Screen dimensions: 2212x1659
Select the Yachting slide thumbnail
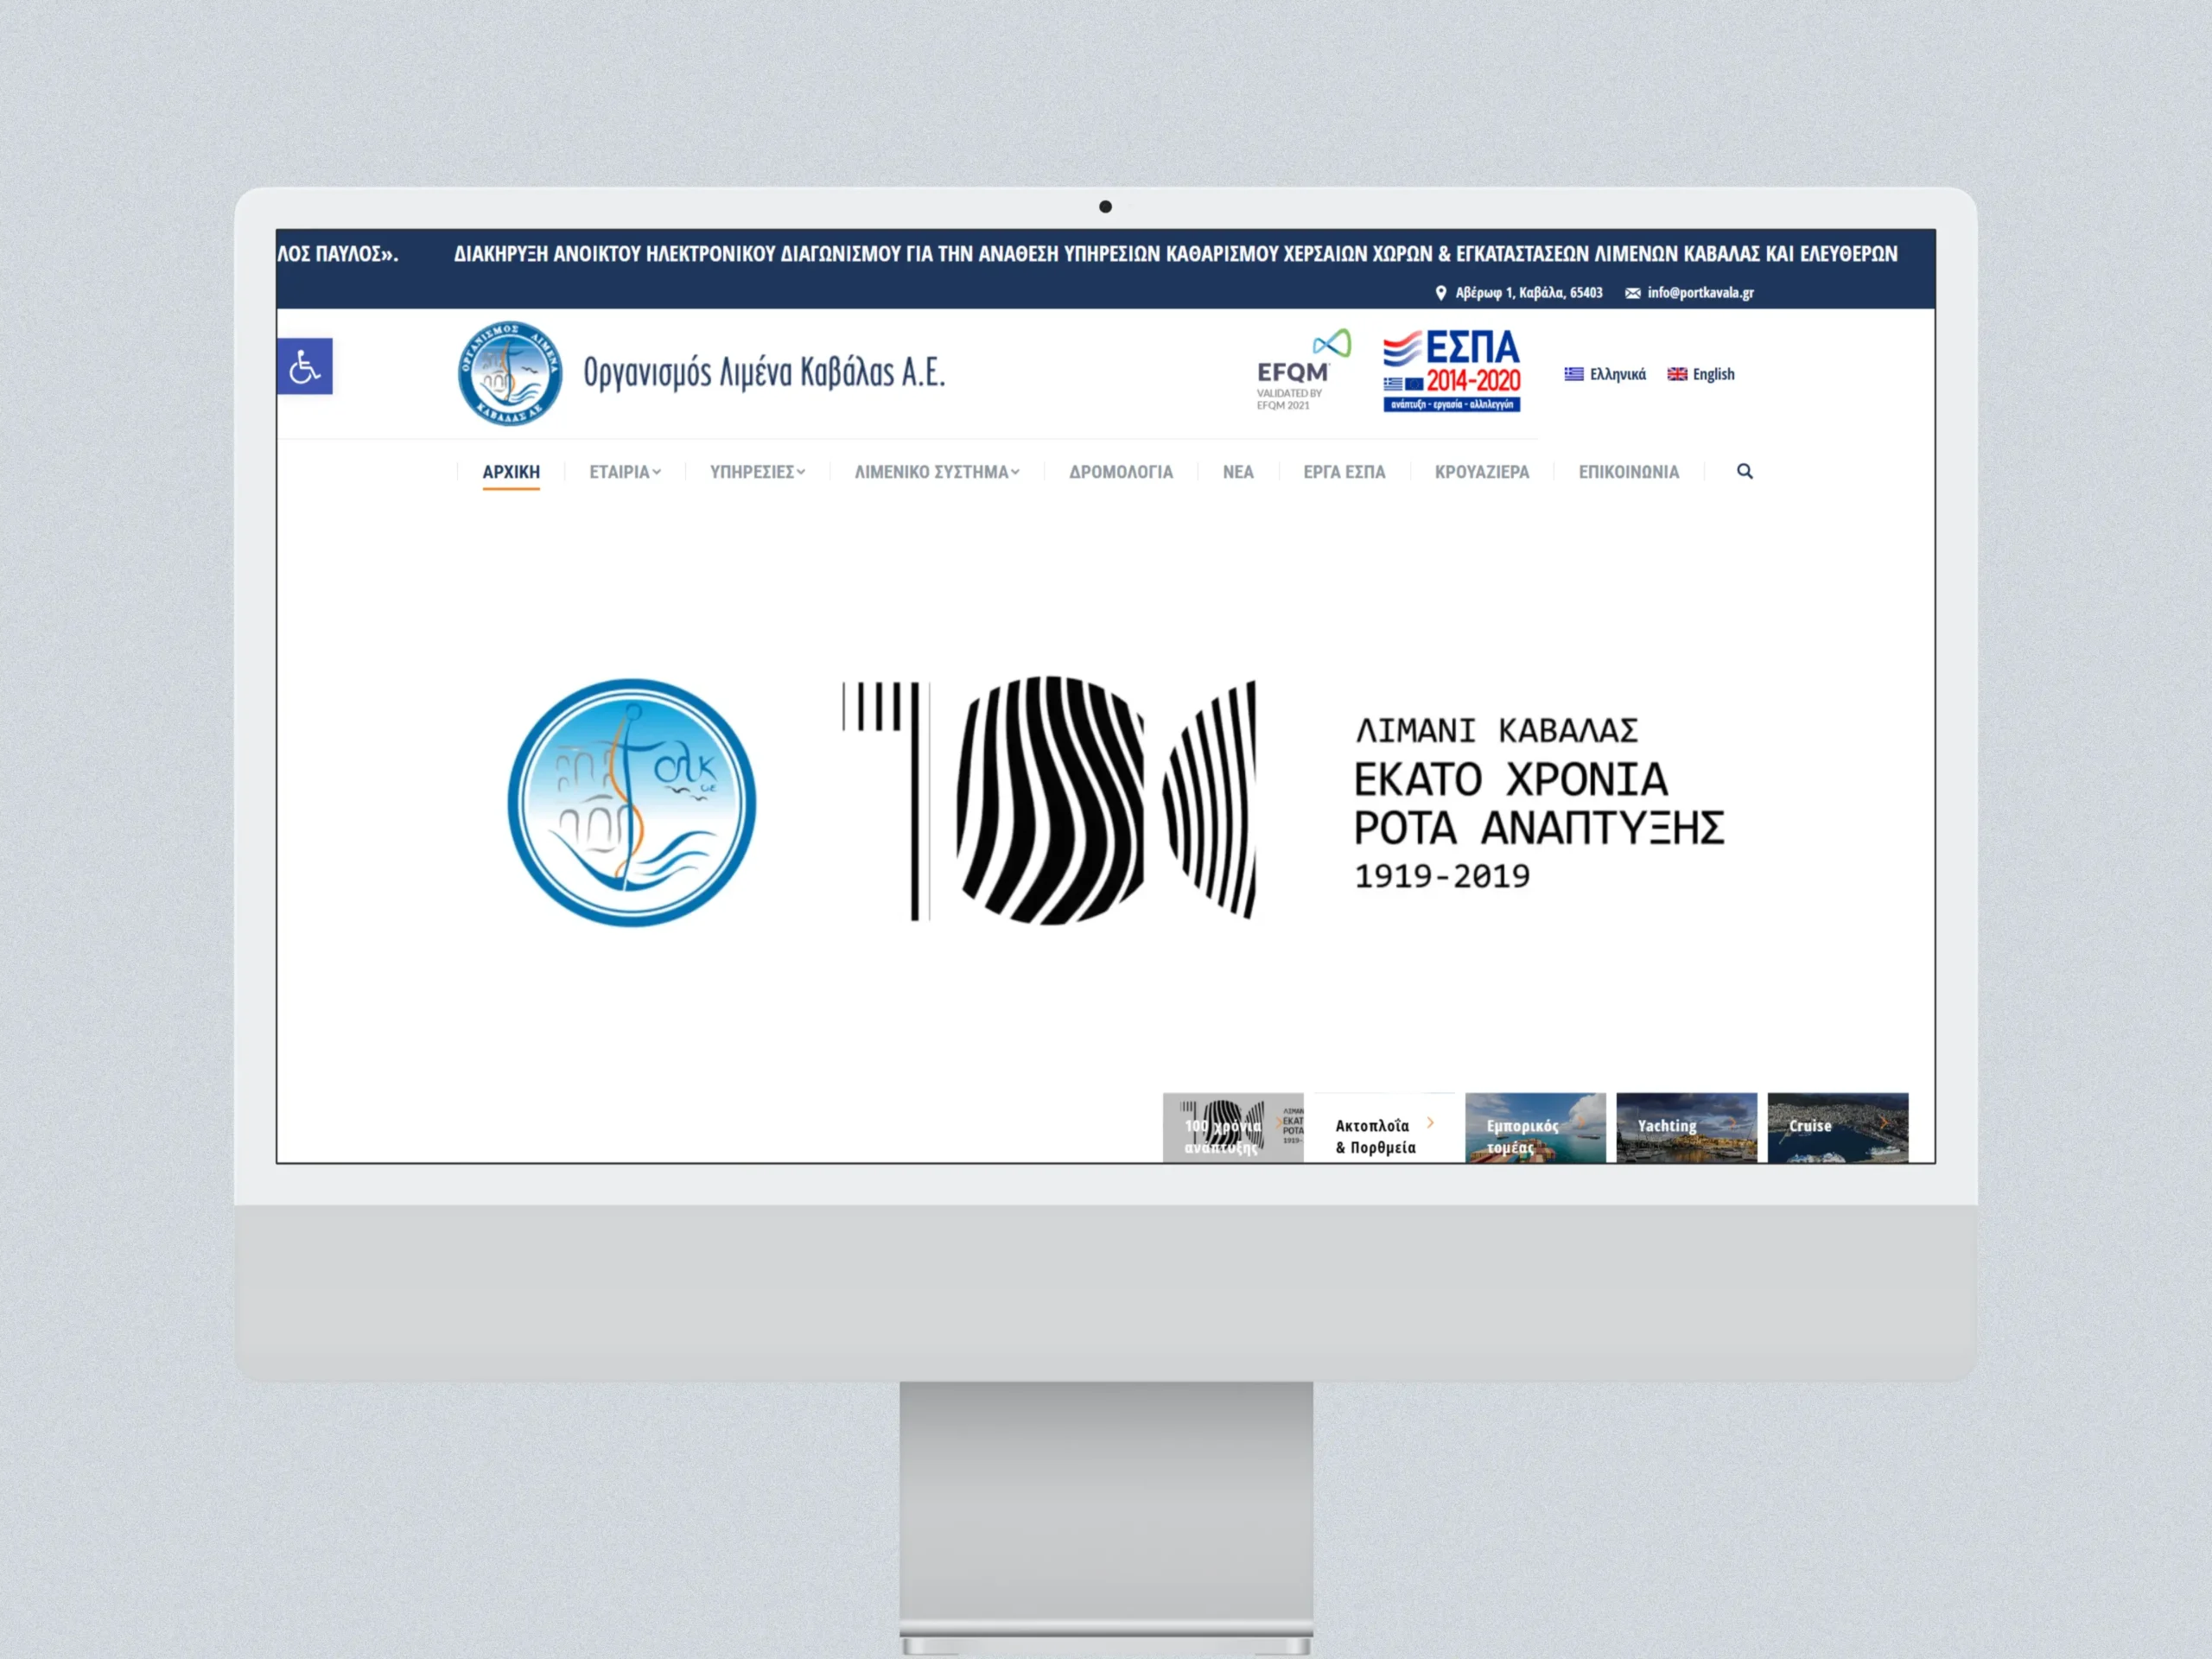[1686, 1128]
